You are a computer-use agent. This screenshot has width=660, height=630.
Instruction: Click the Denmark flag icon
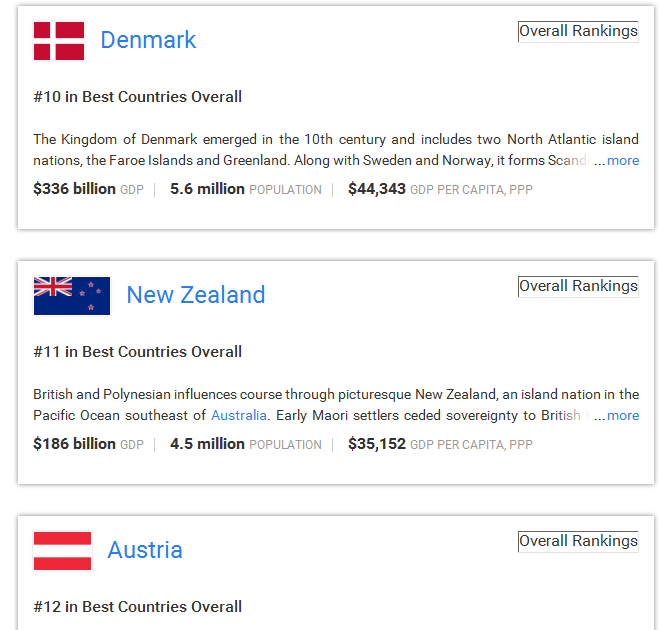pos(59,41)
